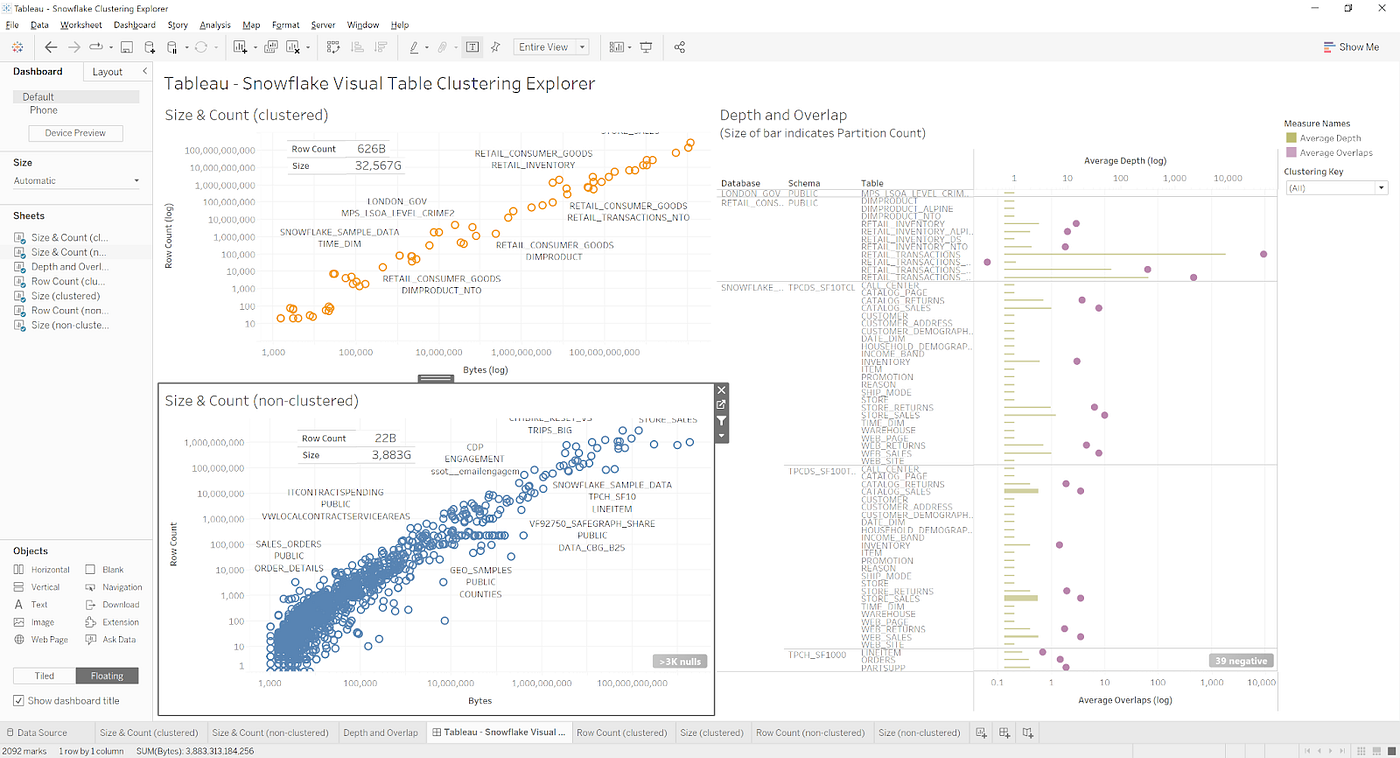This screenshot has height=758, width=1400.
Task: Select the Floating layout toggle
Action: [x=107, y=676]
